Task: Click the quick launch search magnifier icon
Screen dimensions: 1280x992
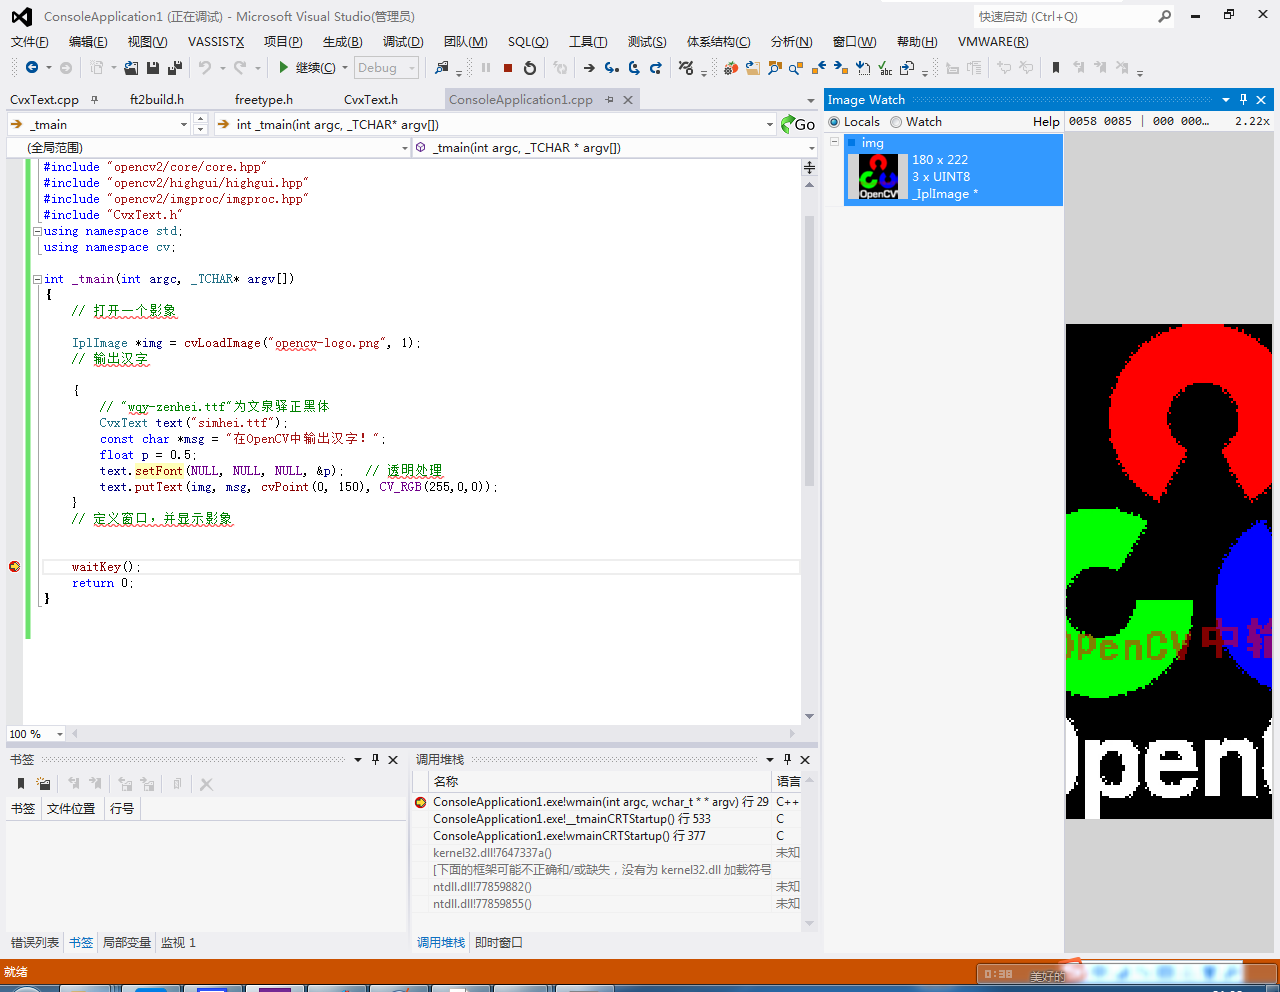Action: [x=1165, y=16]
